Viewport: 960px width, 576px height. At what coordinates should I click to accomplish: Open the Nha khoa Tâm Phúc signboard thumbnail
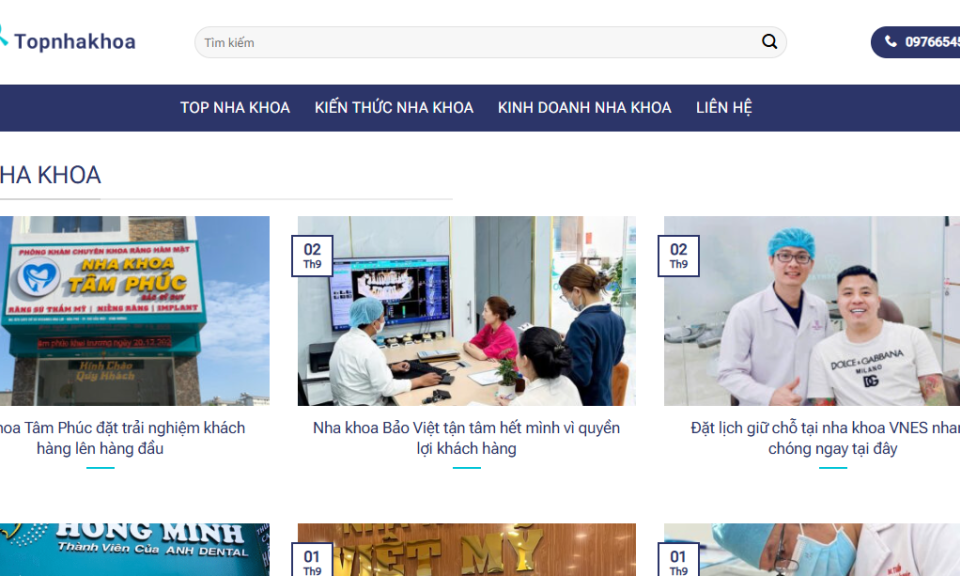click(x=135, y=310)
